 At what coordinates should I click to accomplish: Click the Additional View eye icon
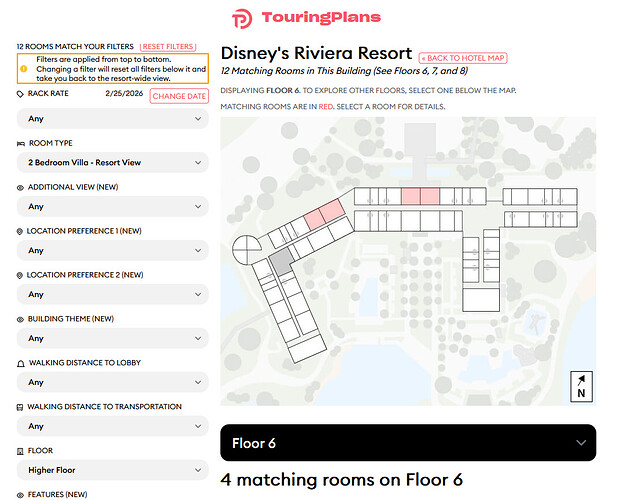point(21,187)
